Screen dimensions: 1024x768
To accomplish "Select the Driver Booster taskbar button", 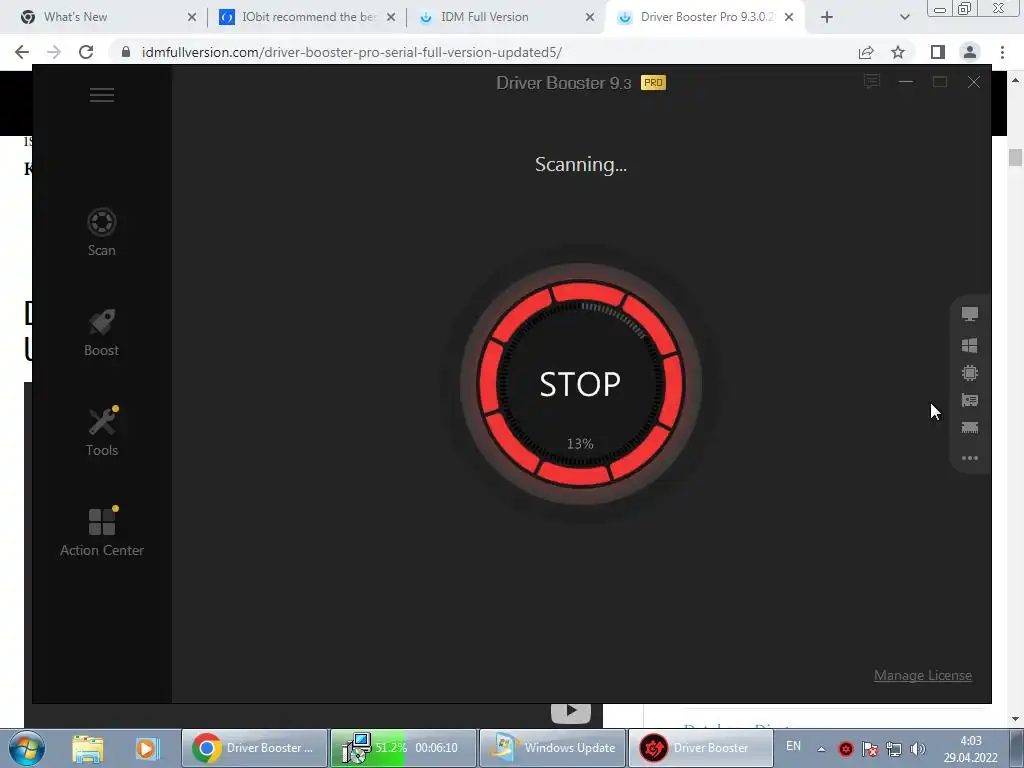I will pyautogui.click(x=700, y=748).
